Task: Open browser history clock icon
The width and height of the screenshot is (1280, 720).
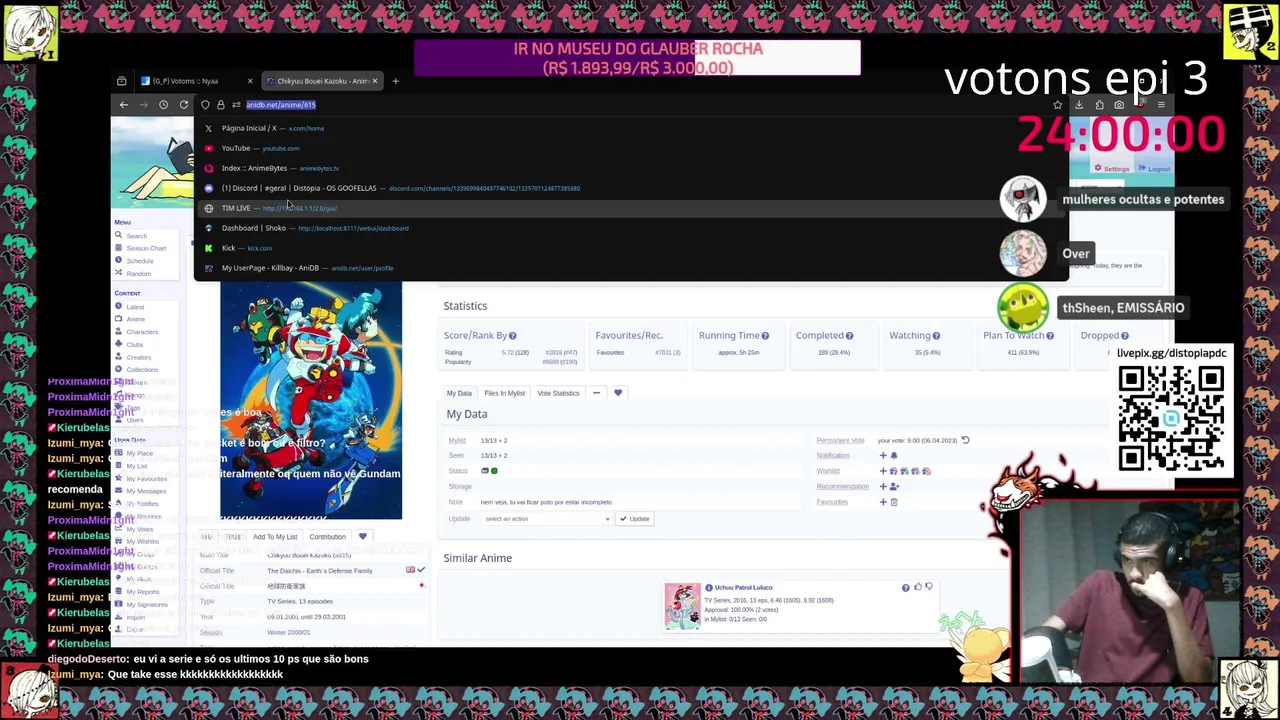Action: pos(163,105)
